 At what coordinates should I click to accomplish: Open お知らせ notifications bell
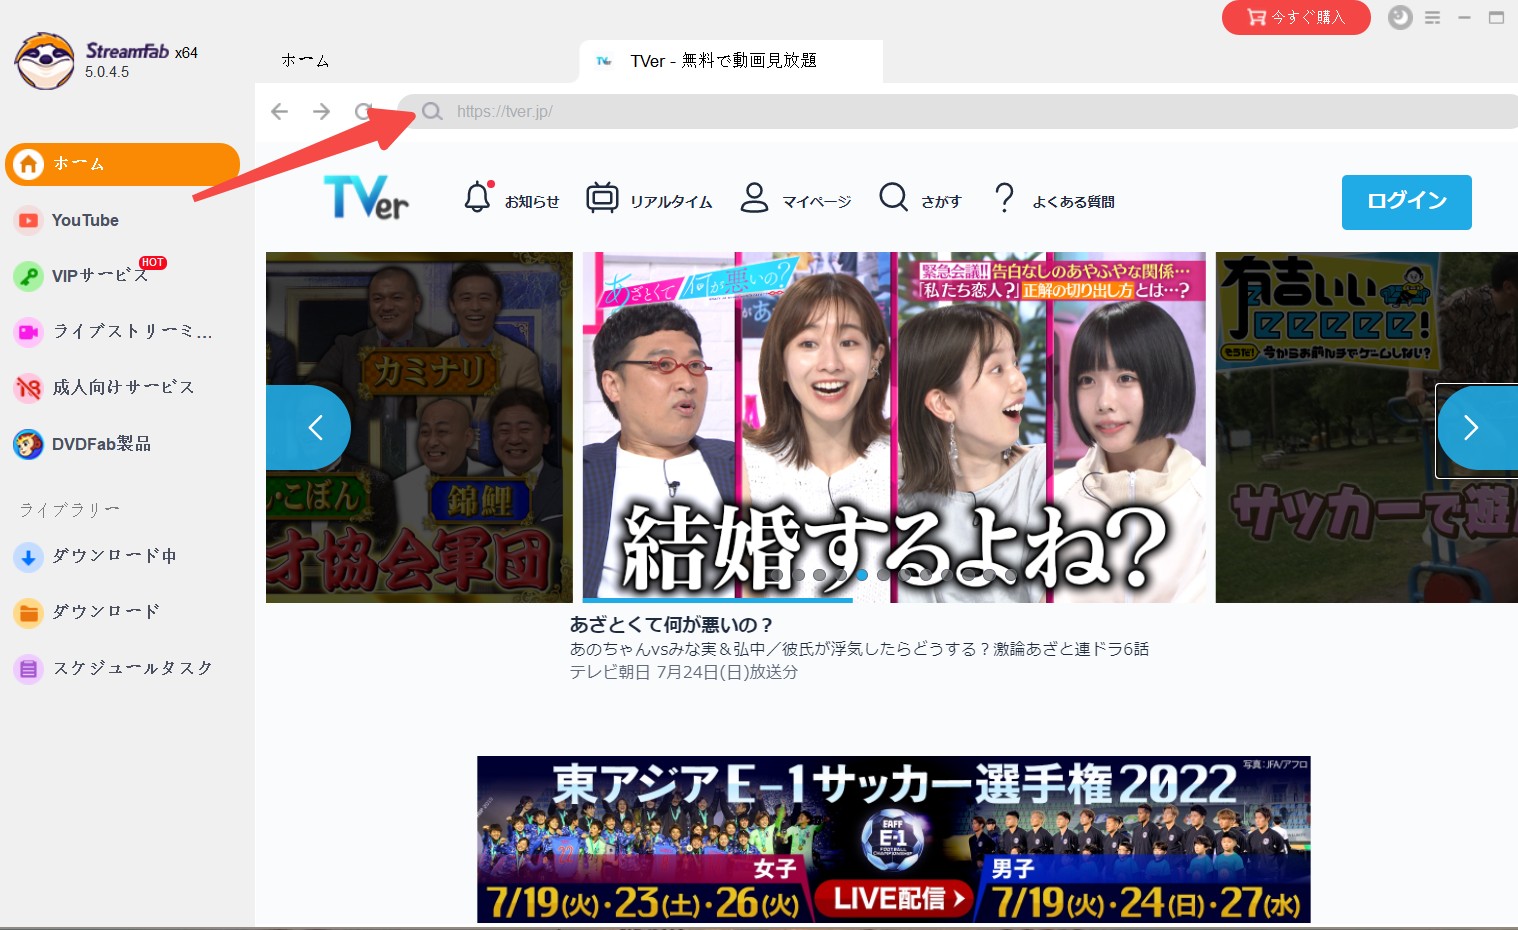pos(478,197)
